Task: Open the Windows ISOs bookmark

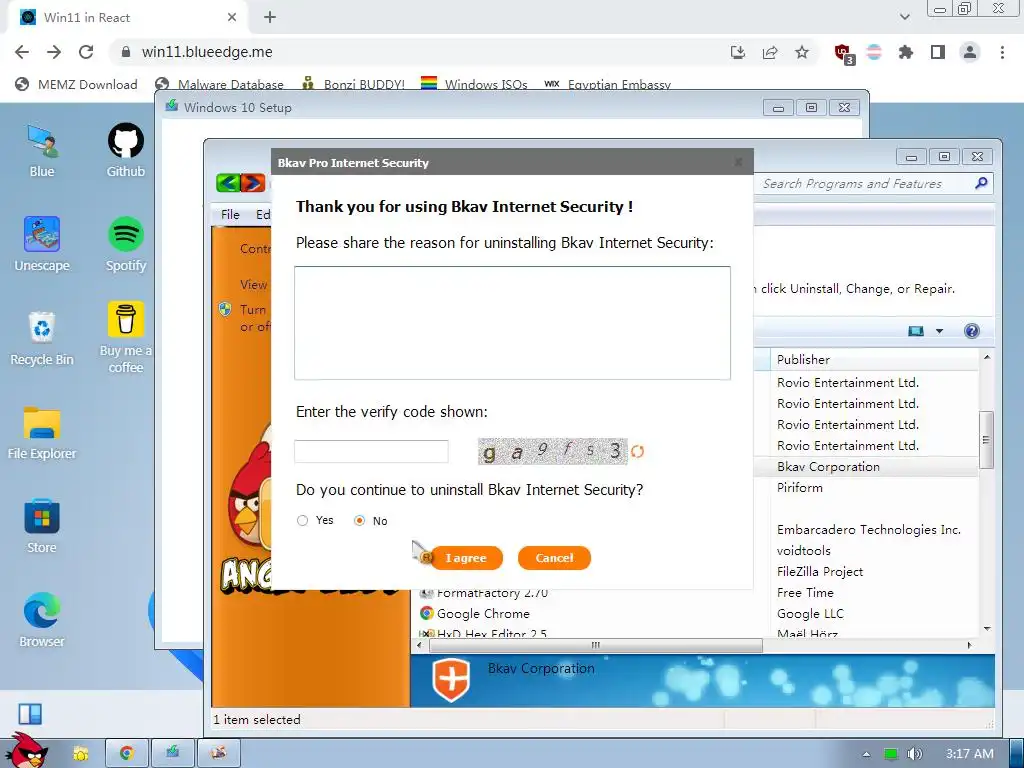Action: 475,84
